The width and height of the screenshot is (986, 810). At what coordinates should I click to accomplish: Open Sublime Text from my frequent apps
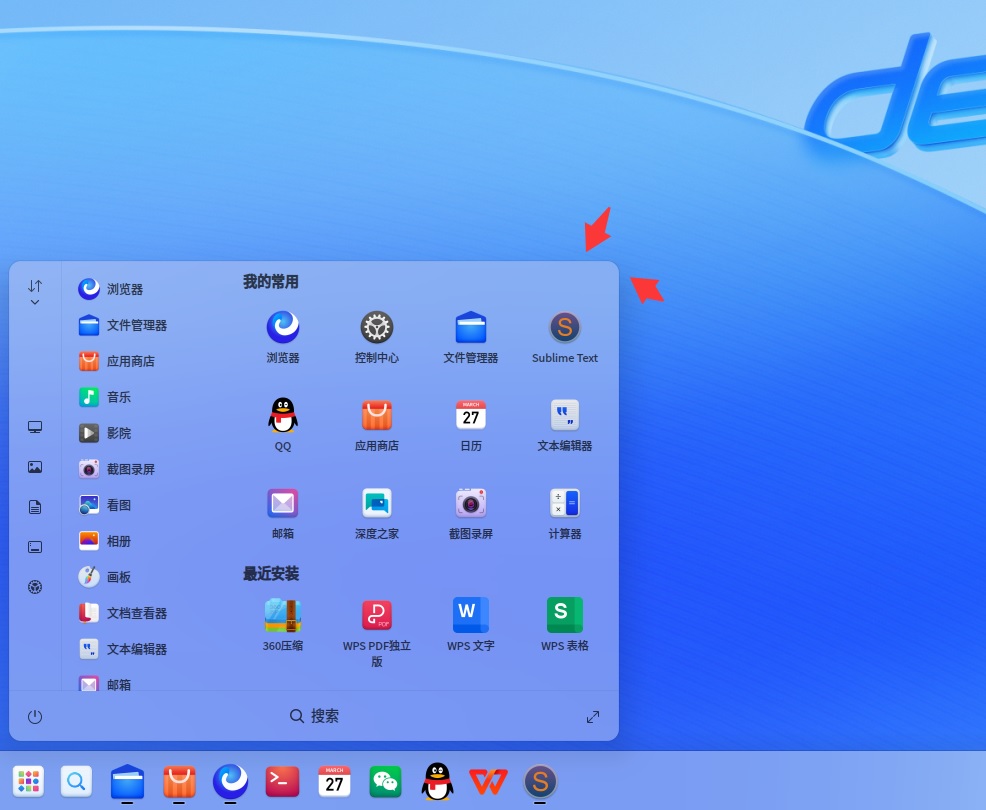pyautogui.click(x=564, y=337)
